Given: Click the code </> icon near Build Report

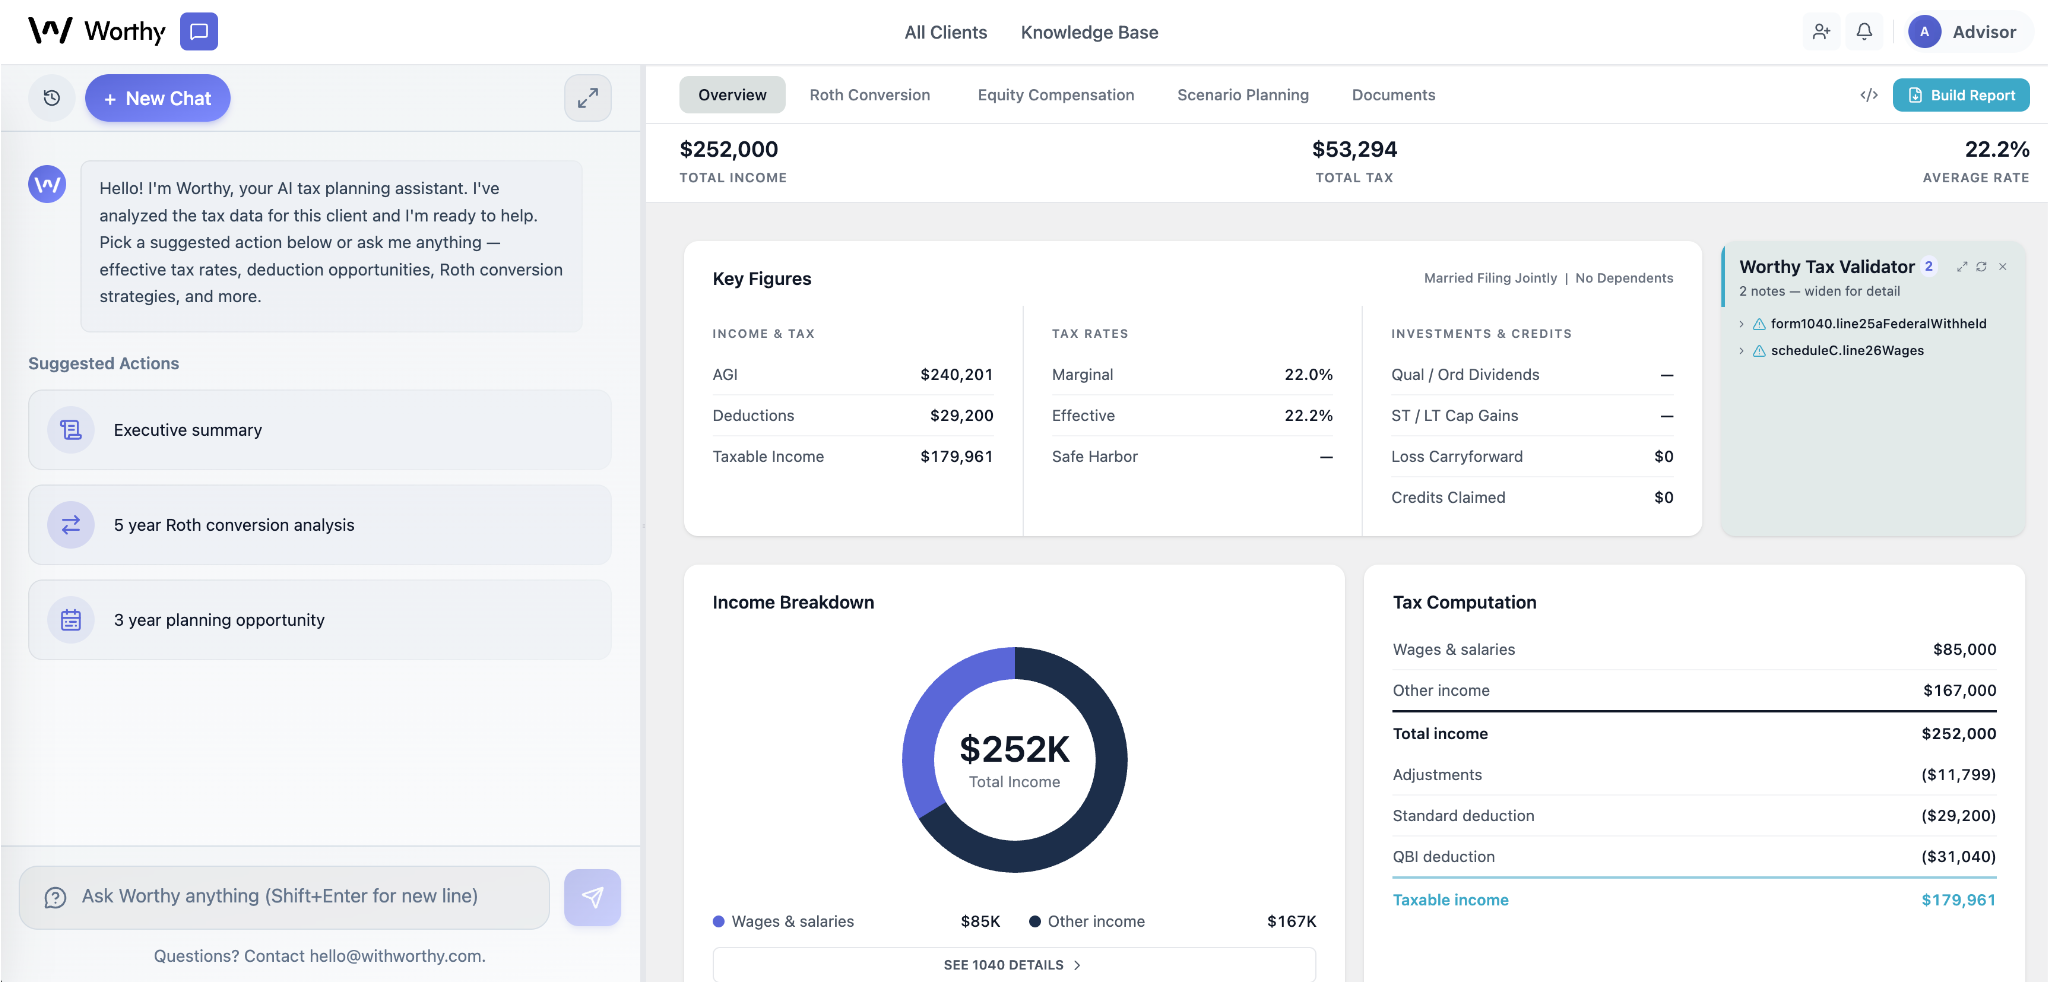Looking at the screenshot, I should click(x=1869, y=95).
